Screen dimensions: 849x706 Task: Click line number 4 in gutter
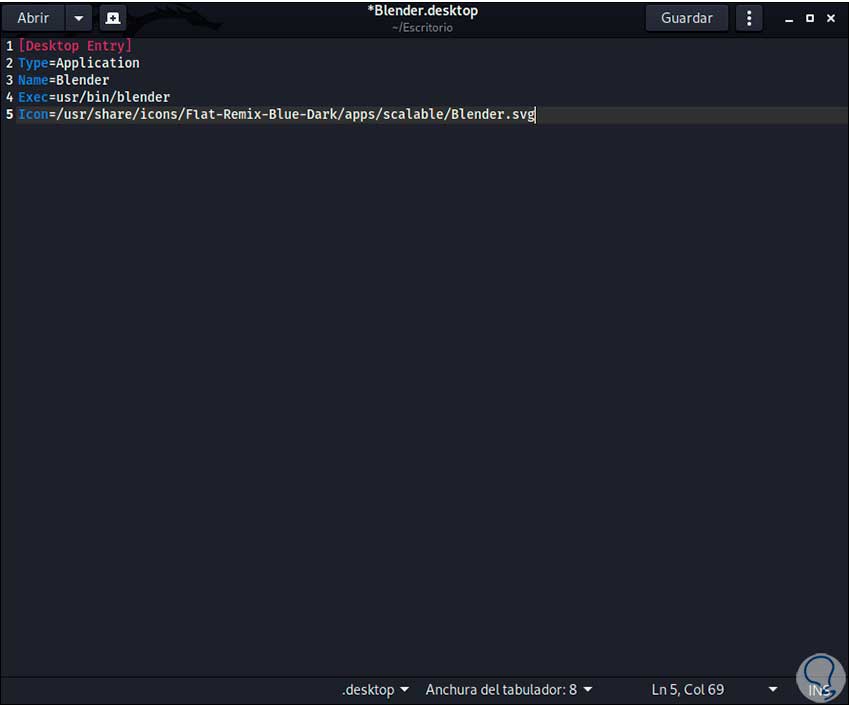(x=9, y=97)
